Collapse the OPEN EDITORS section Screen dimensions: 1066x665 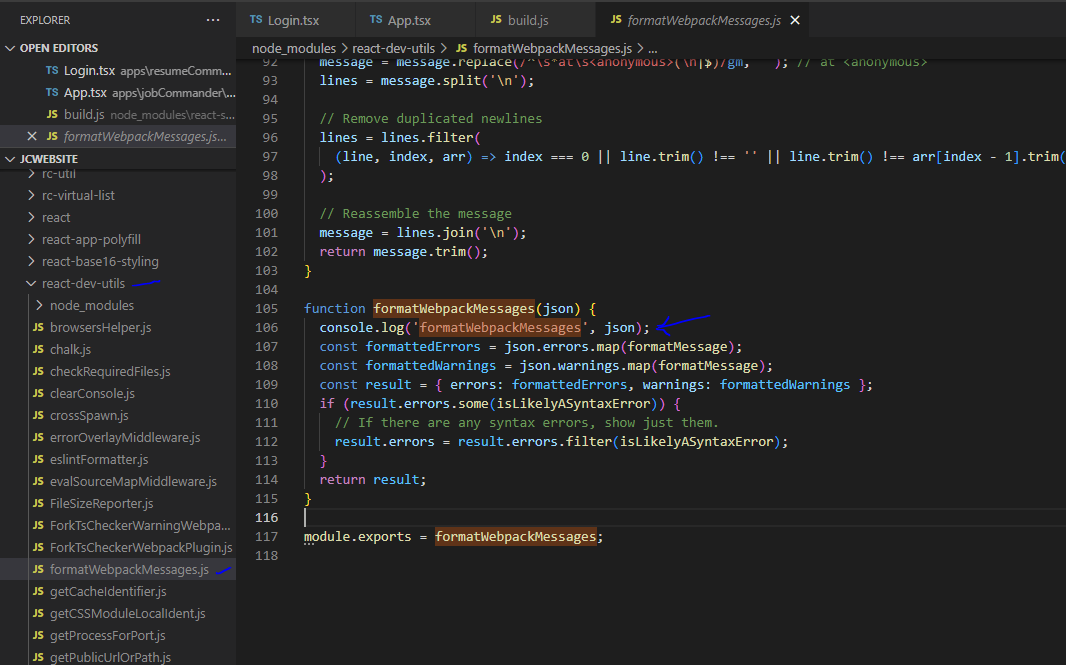point(10,47)
